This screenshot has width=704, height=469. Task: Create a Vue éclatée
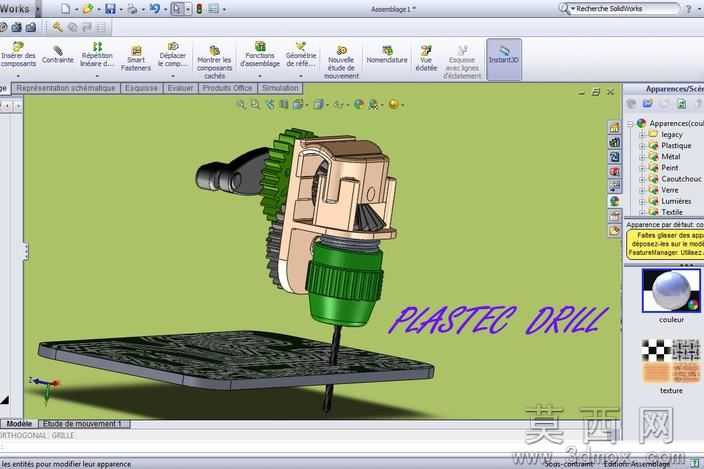[x=426, y=58]
